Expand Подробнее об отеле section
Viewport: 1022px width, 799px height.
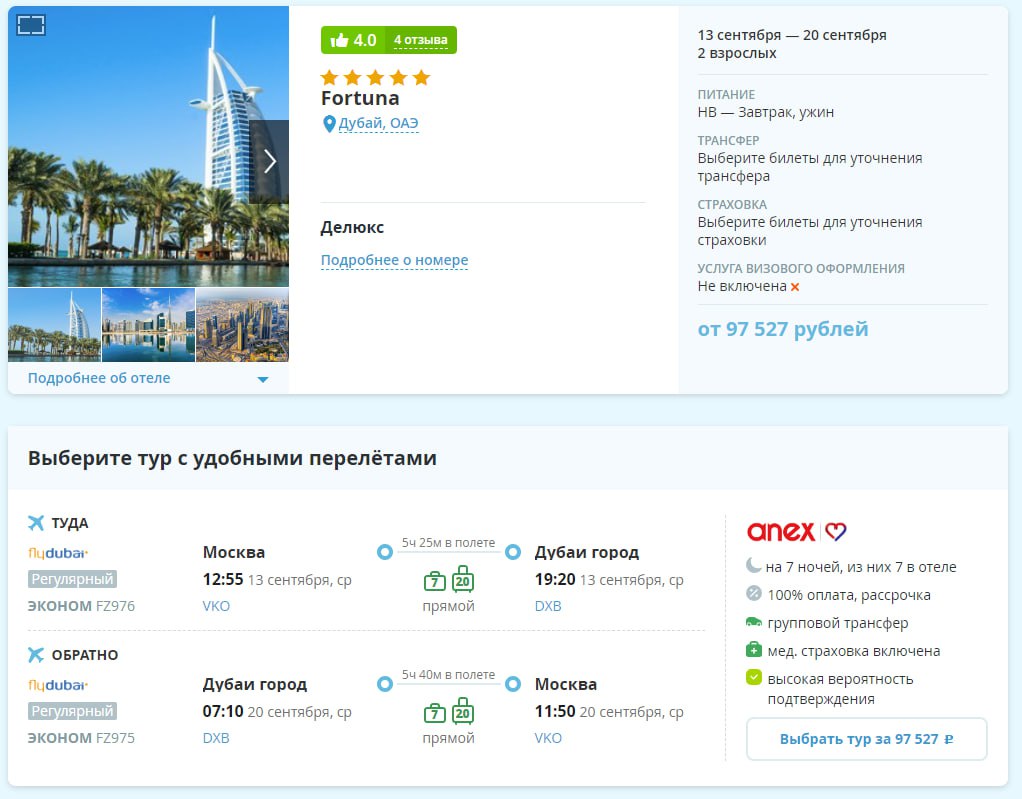coord(99,378)
